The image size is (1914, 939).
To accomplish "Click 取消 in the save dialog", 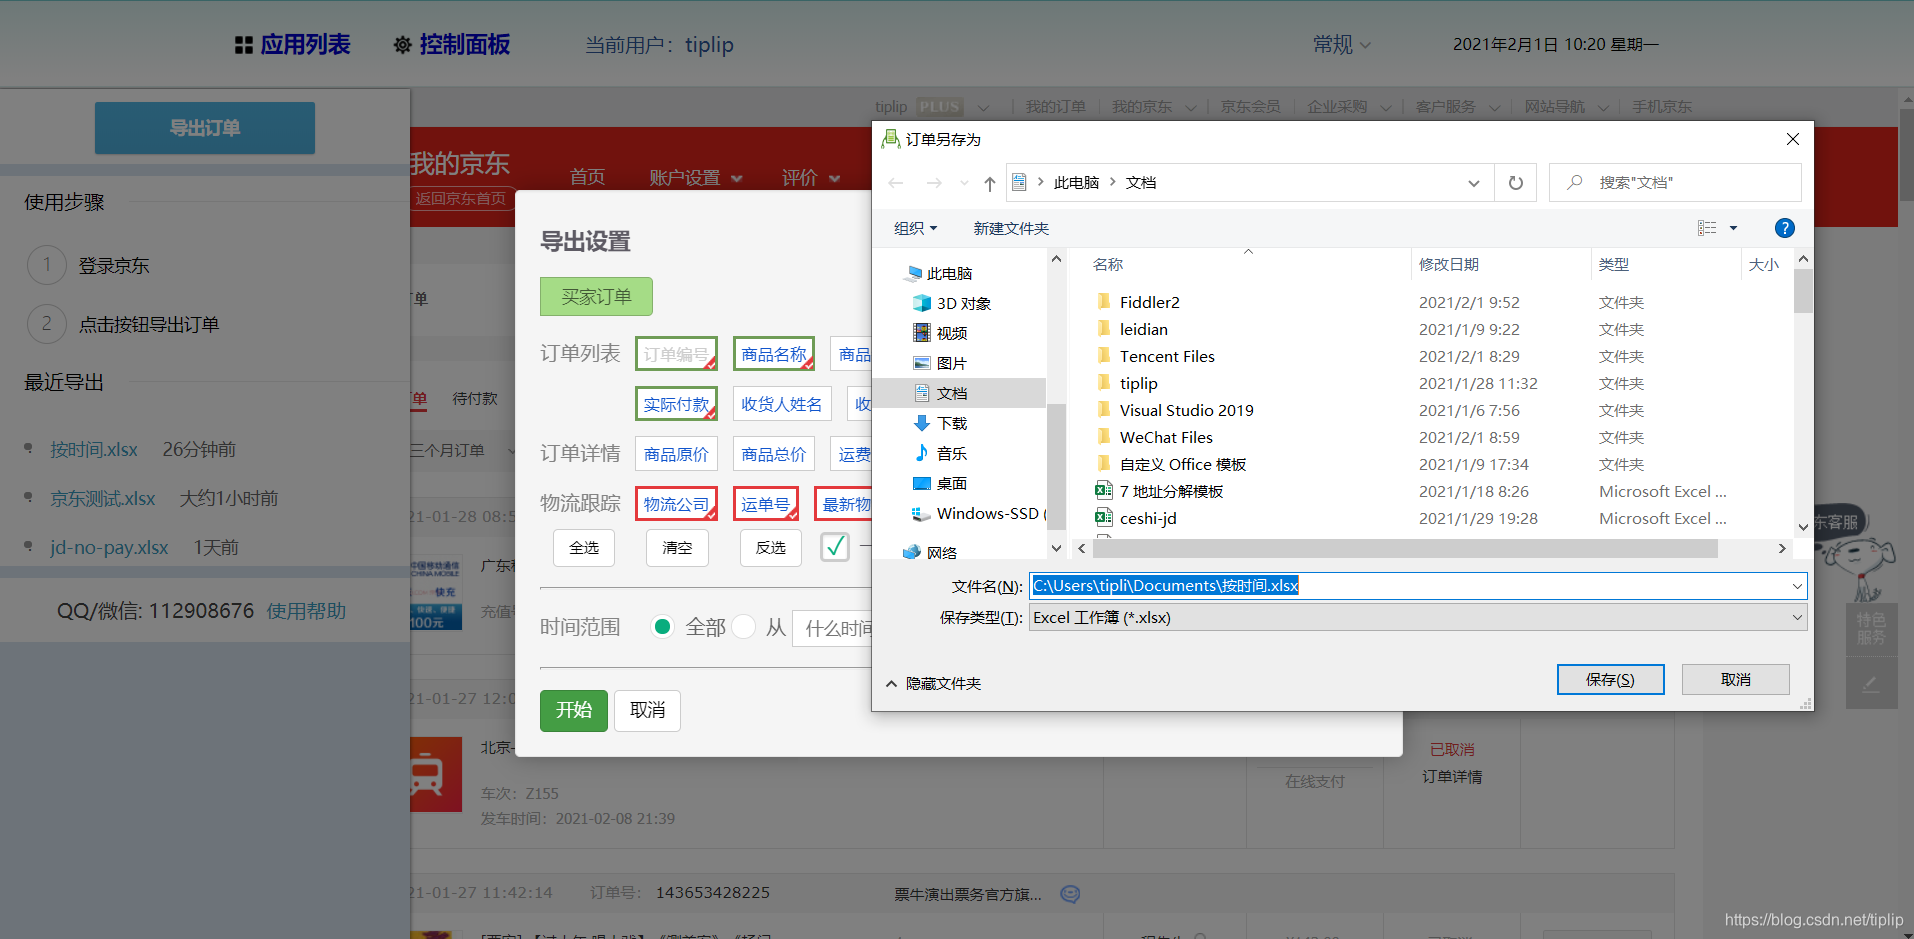I will tap(1735, 679).
